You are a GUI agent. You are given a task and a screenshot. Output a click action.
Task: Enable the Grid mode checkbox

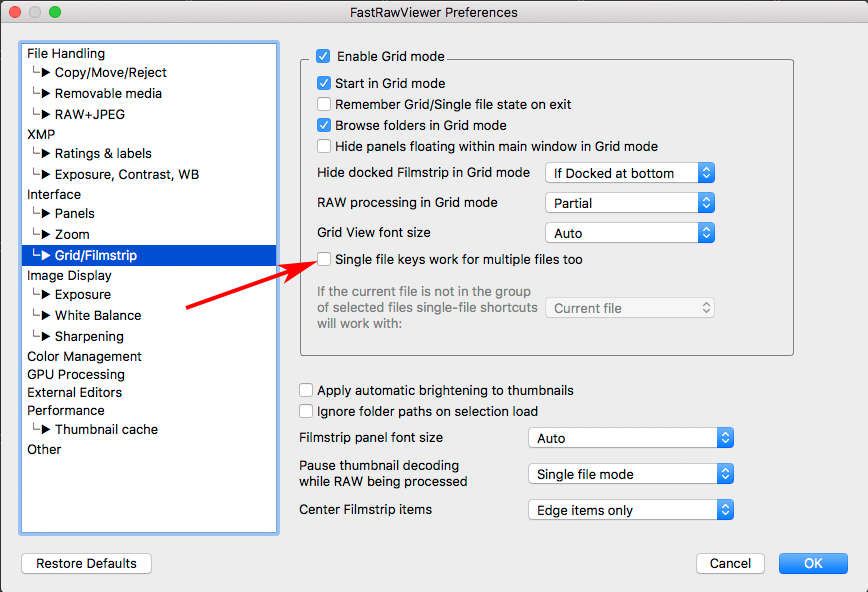point(323,57)
